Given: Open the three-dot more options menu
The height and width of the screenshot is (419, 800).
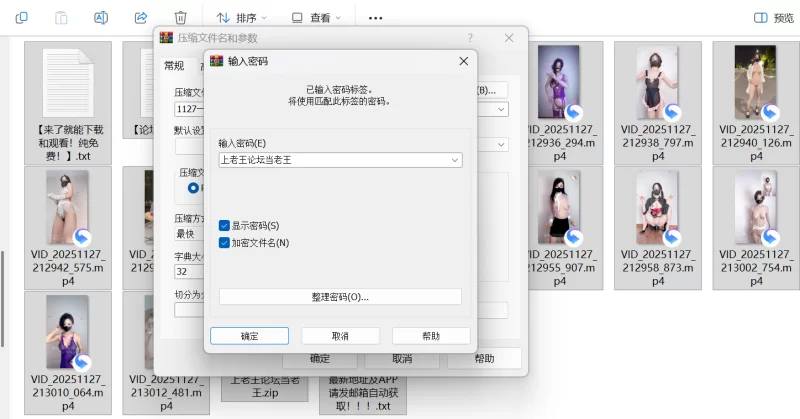Looking at the screenshot, I should 376,18.
